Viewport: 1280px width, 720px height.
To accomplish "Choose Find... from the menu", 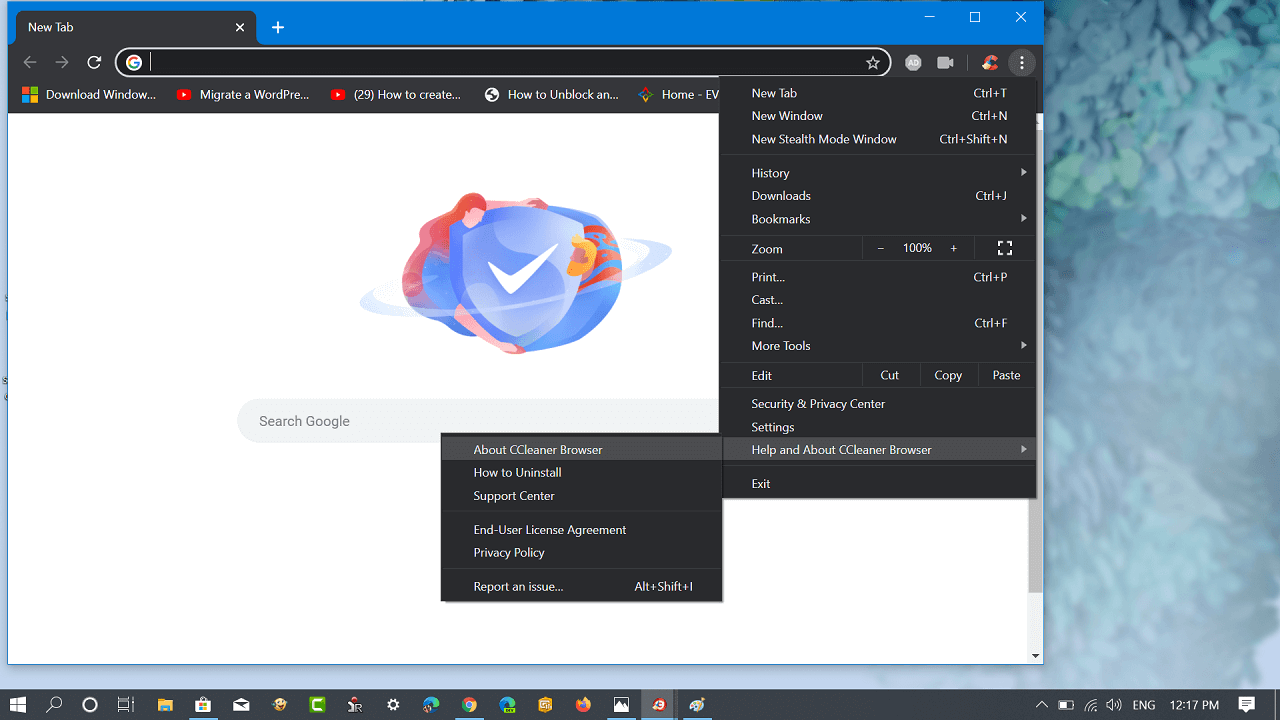I will click(879, 323).
